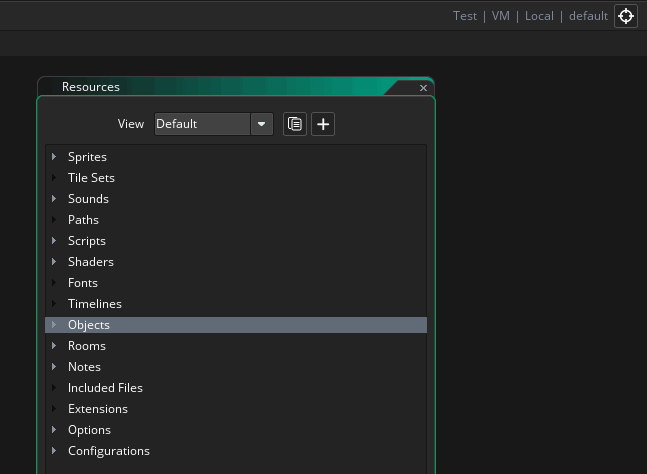Screen dimensions: 647x474
Task: Select the Shaders resource folder
Action: click(x=90, y=262)
